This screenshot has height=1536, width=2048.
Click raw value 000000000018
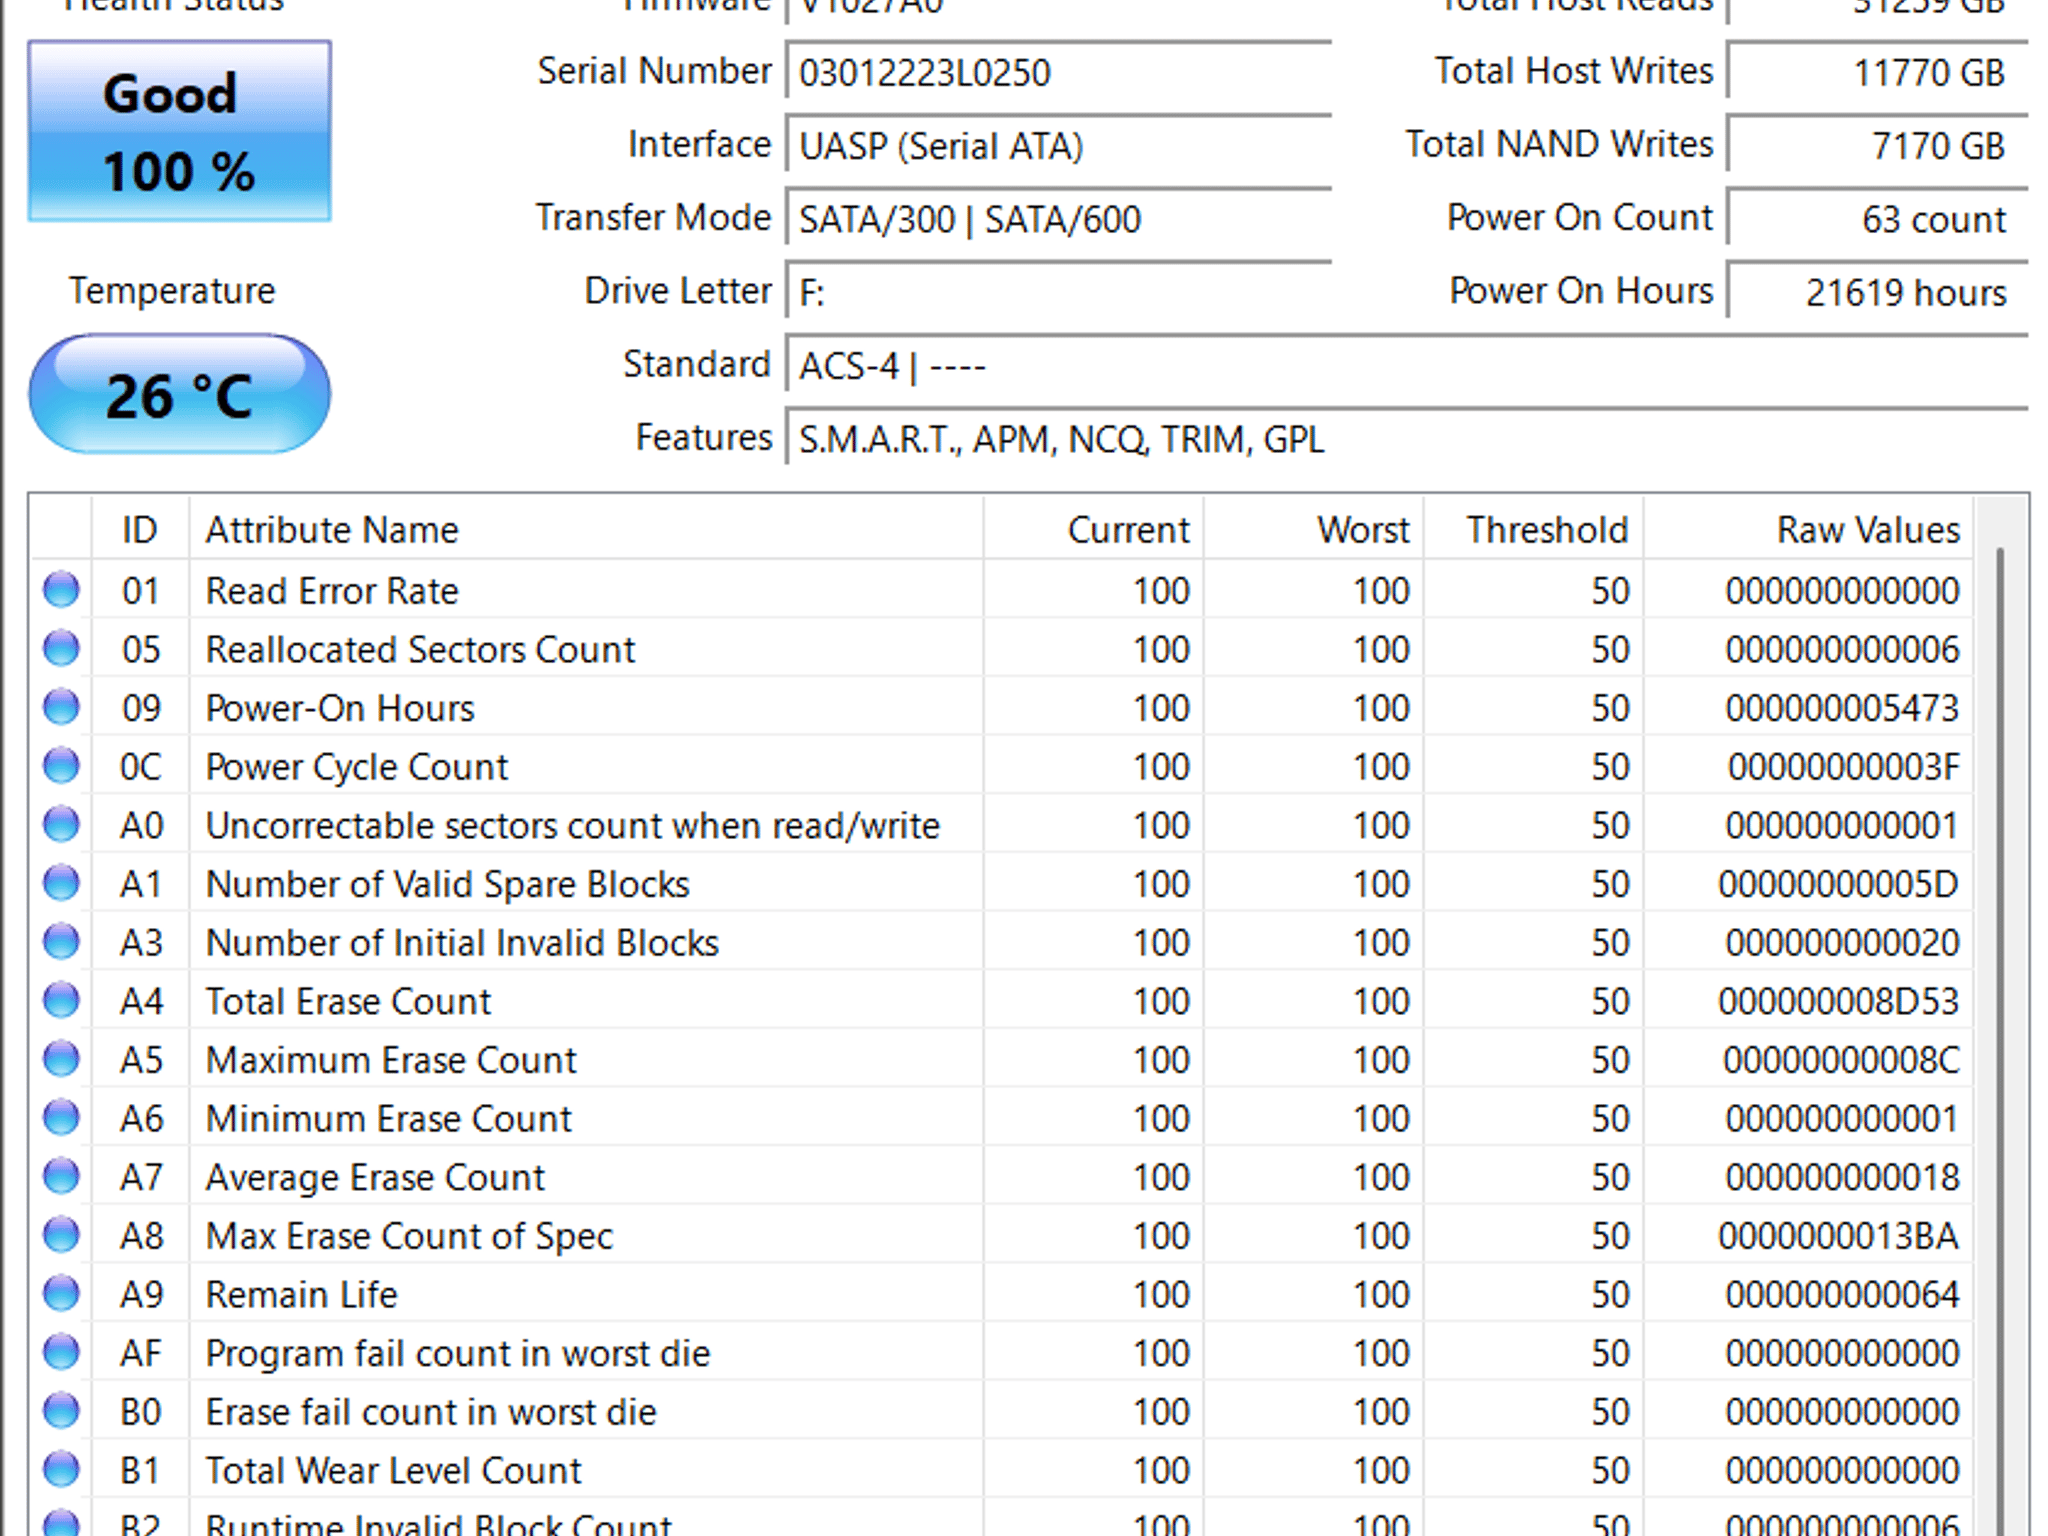click(x=1842, y=1177)
